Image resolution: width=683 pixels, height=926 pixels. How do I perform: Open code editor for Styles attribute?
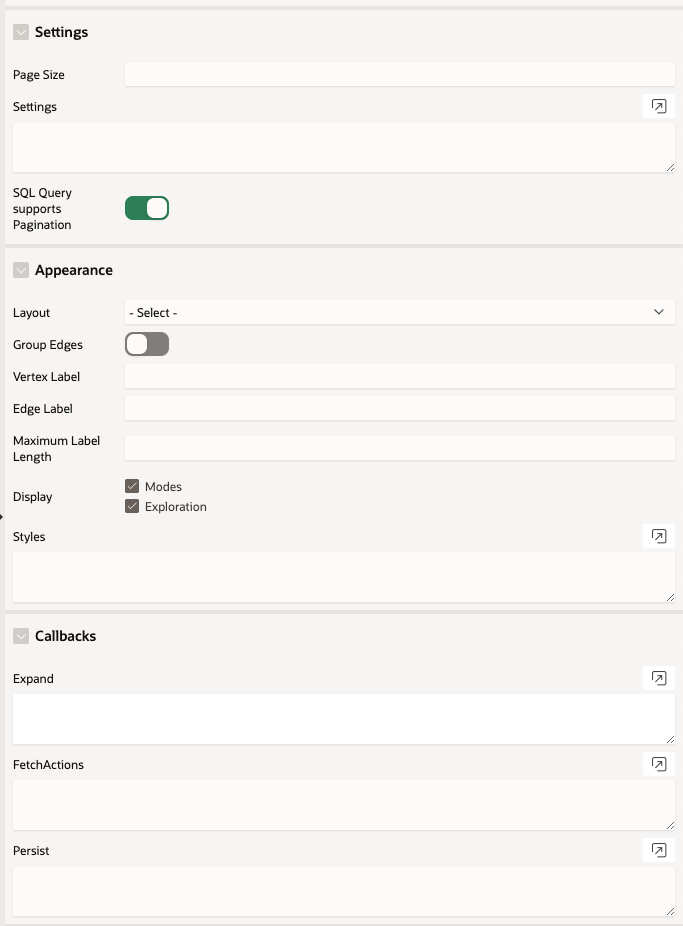(659, 536)
